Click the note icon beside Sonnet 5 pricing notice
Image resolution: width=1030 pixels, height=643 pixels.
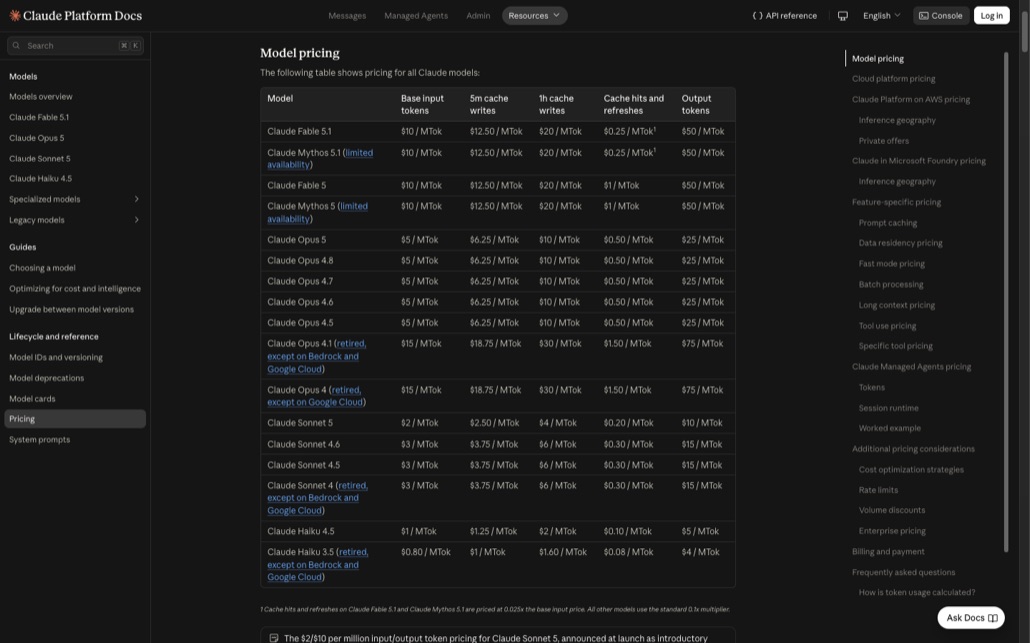(274, 638)
